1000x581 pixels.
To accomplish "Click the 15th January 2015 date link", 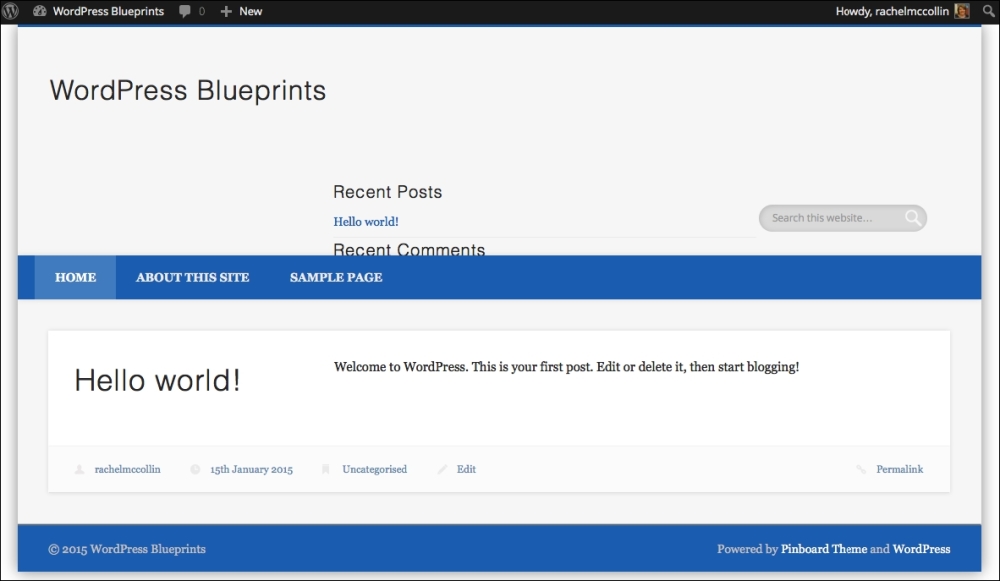I will tap(251, 469).
